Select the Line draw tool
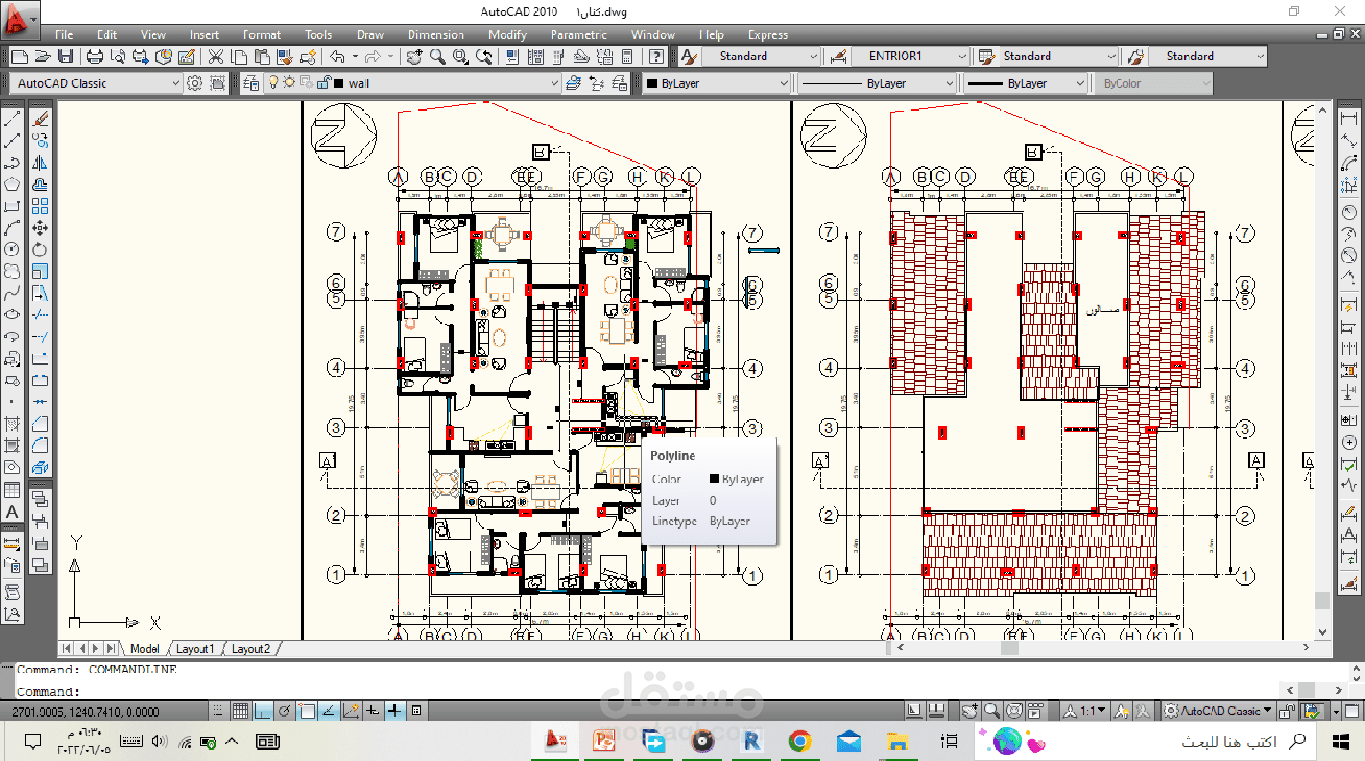 point(12,119)
